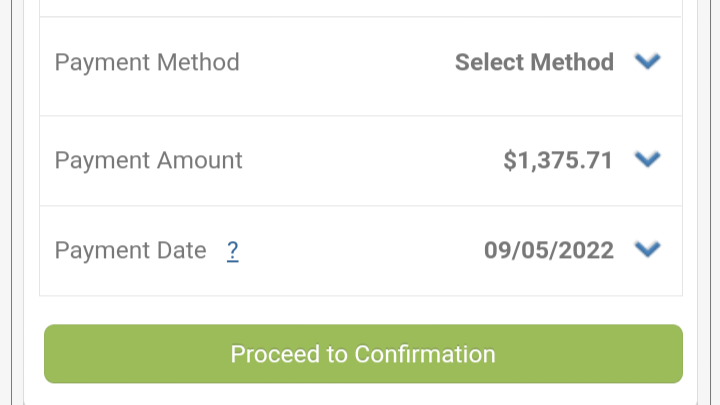Click the bold Select Method text
Image resolution: width=720 pixels, height=405 pixels.
pyautogui.click(x=534, y=62)
